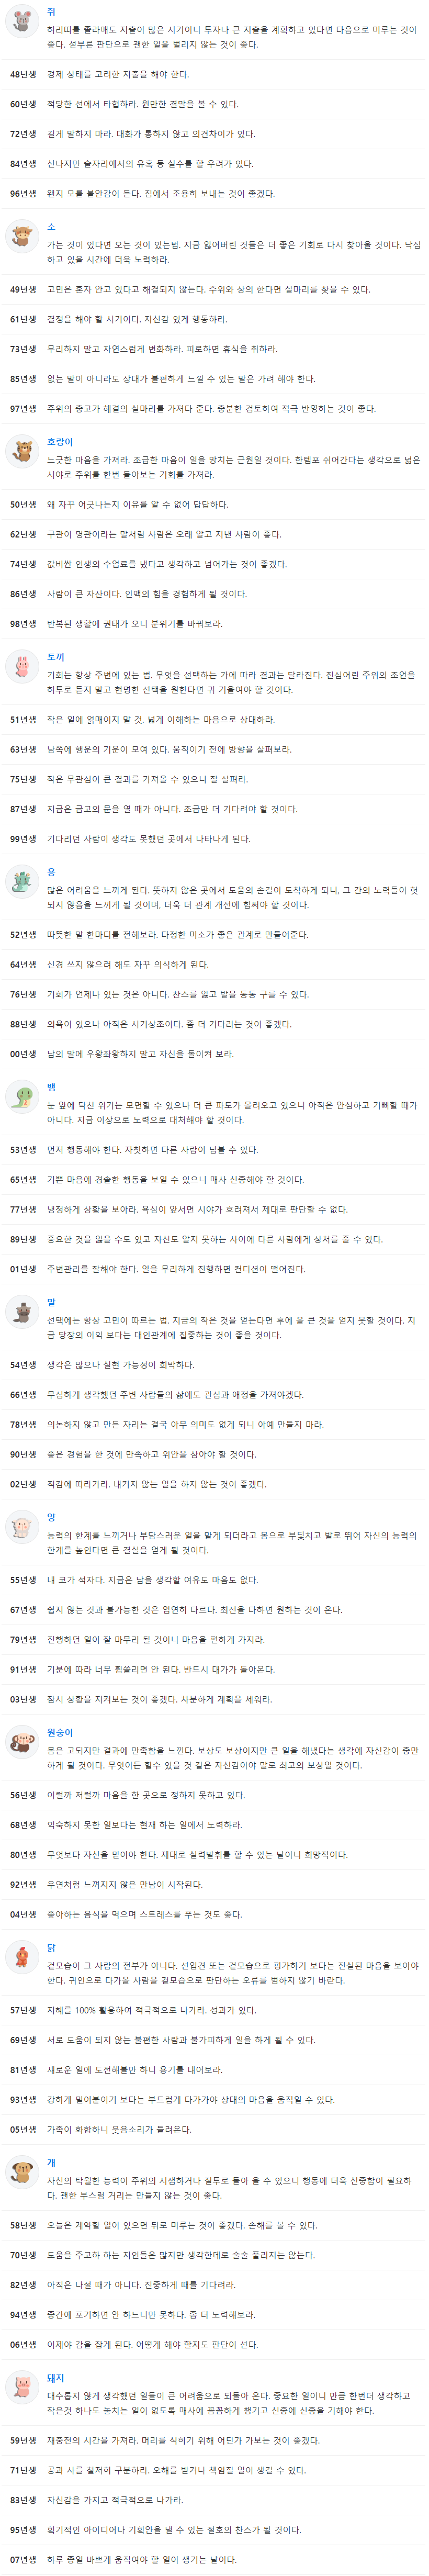Select the 58년생 dog fortune row
The width and height of the screenshot is (429, 2576).
point(214,2224)
